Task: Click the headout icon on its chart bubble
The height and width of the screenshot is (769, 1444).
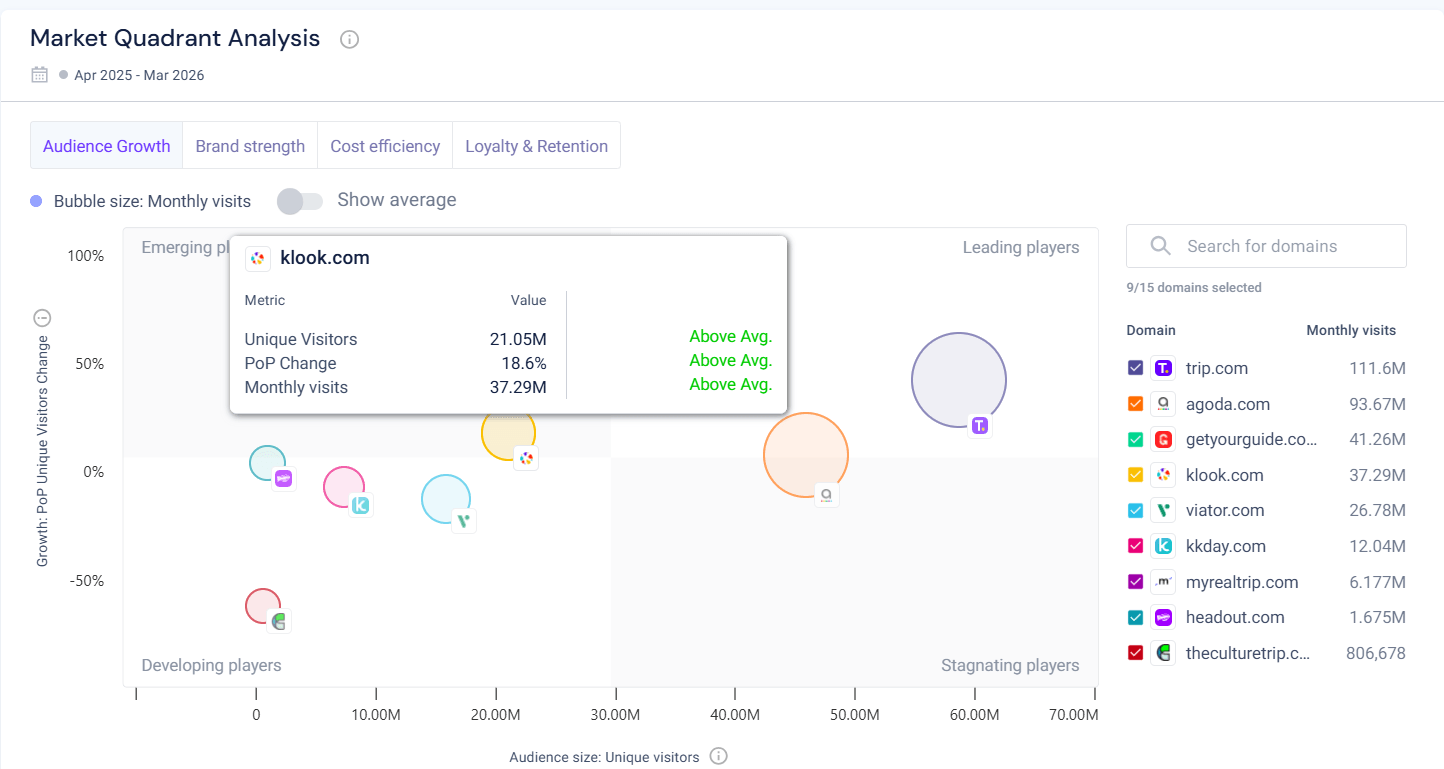Action: pyautogui.click(x=283, y=479)
